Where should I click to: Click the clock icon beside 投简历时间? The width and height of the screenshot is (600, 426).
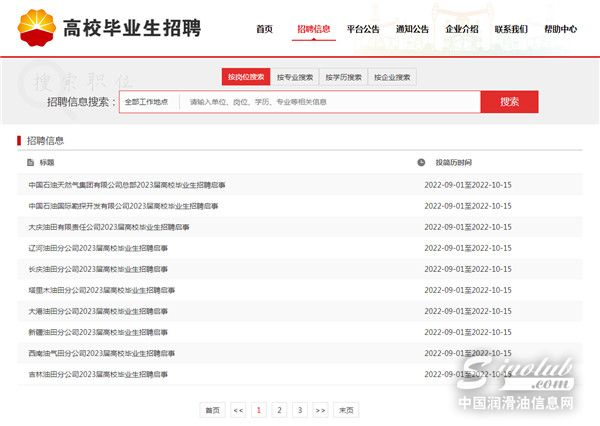(421, 162)
